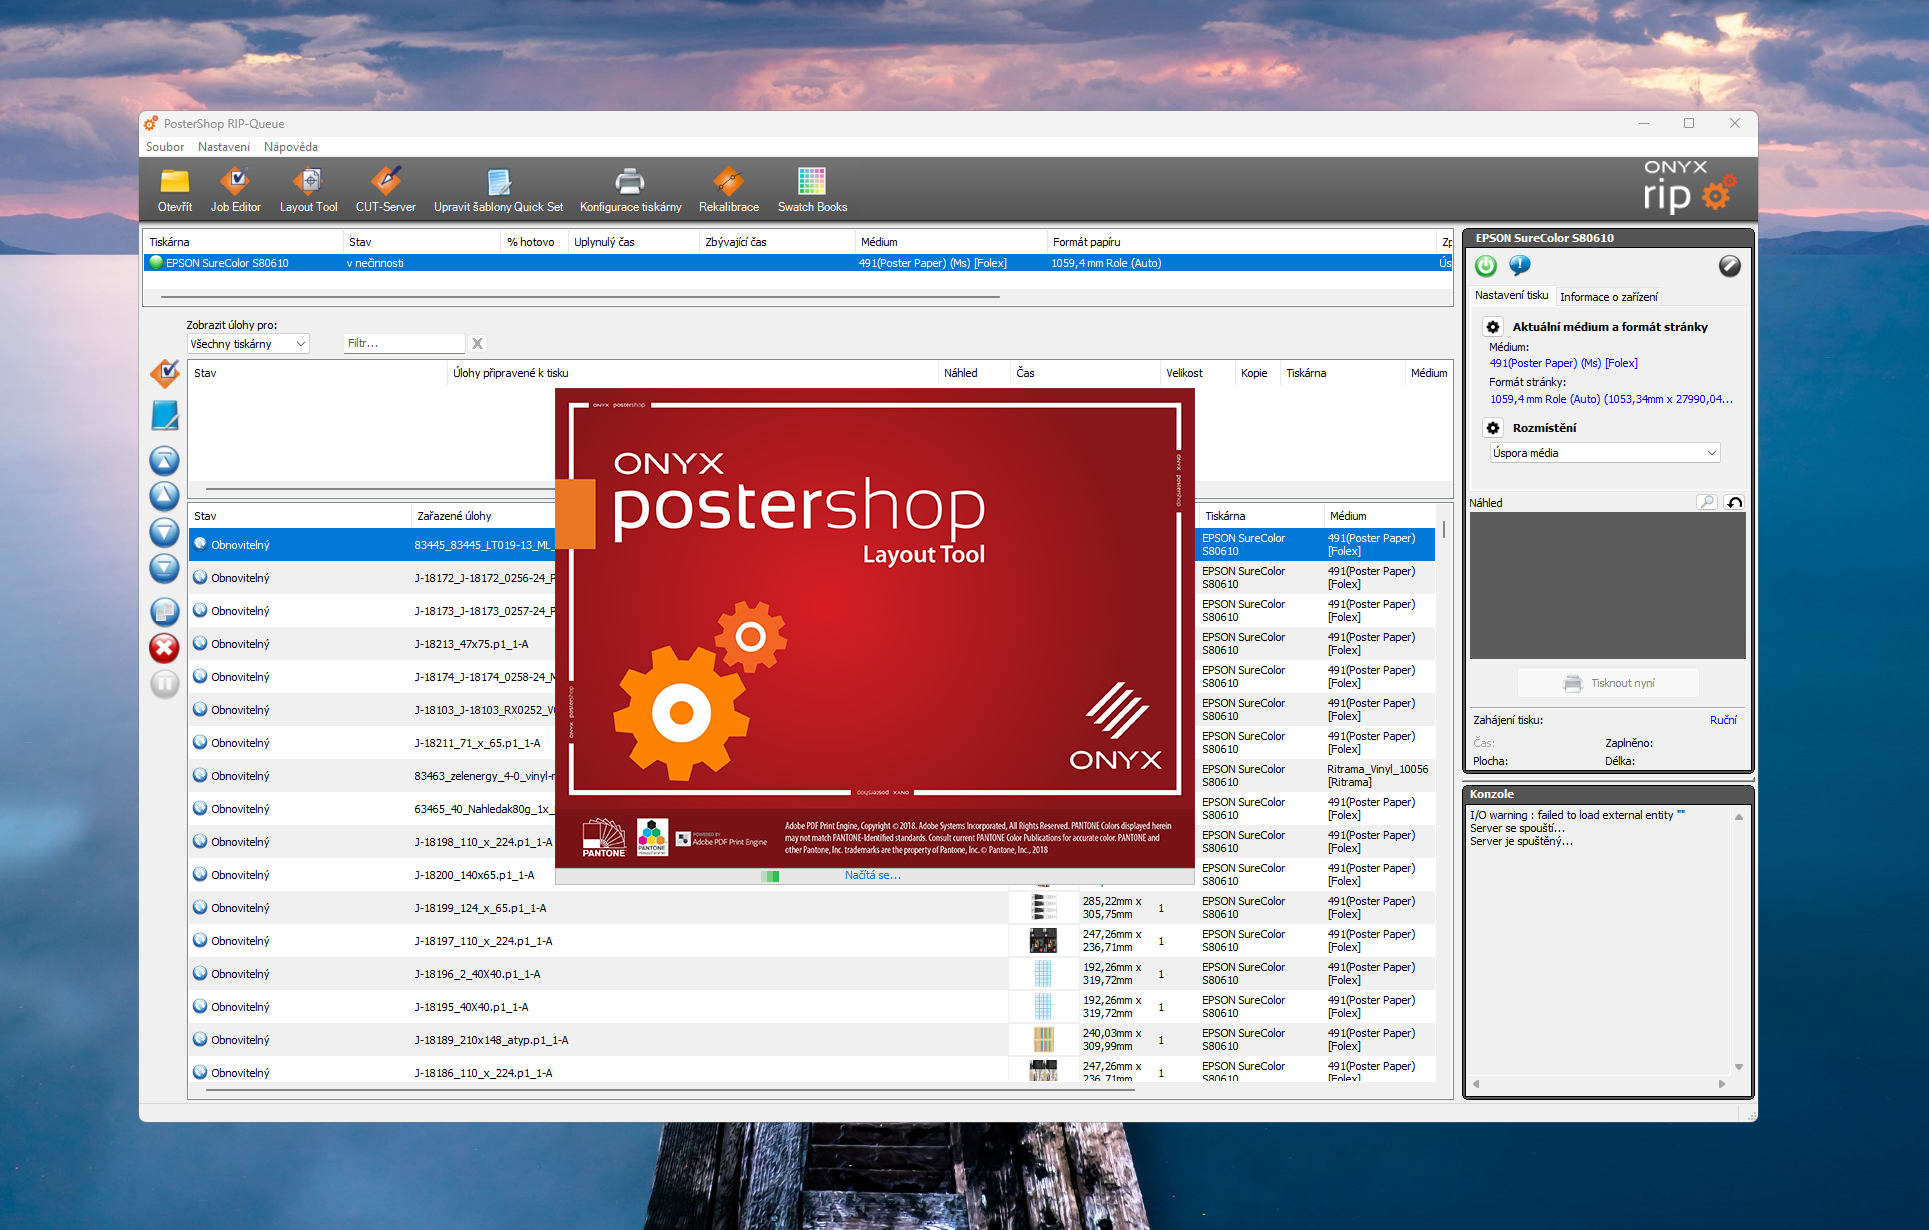Clear filter with the X button
Screen dimensions: 1929x1230
478,343
